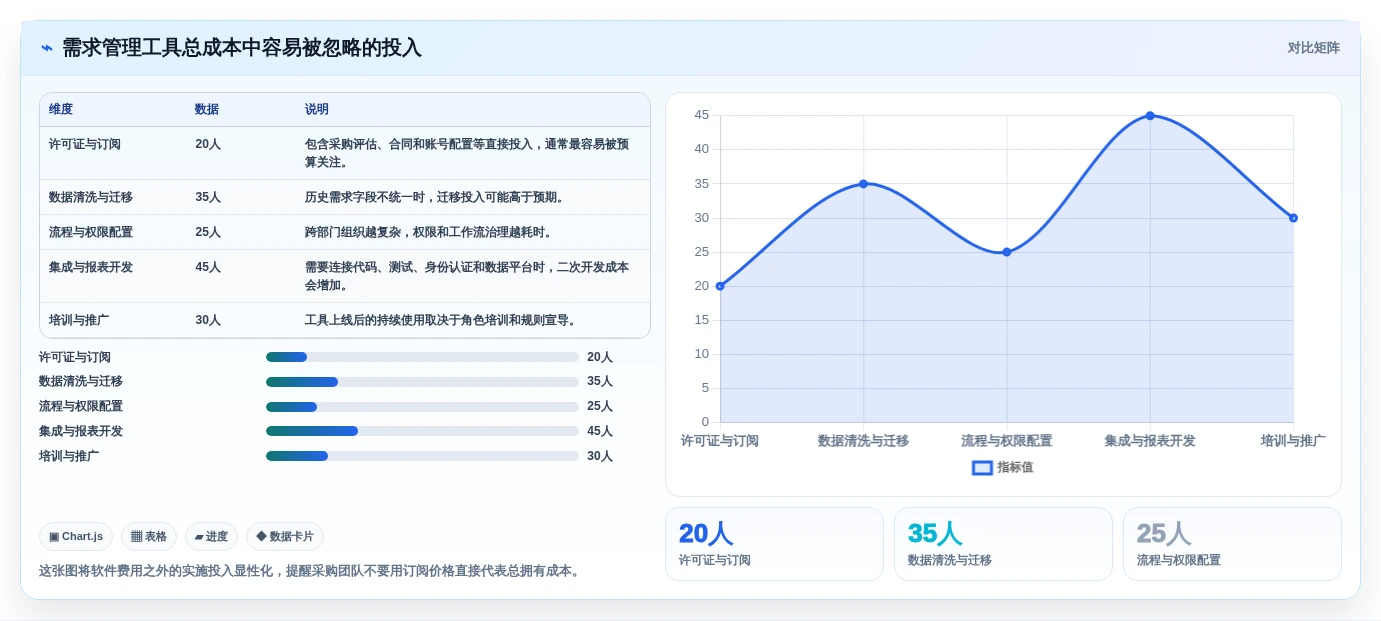Image resolution: width=1381 pixels, height=621 pixels.
Task: Click chart data point at value 30
Action: coord(1293,218)
